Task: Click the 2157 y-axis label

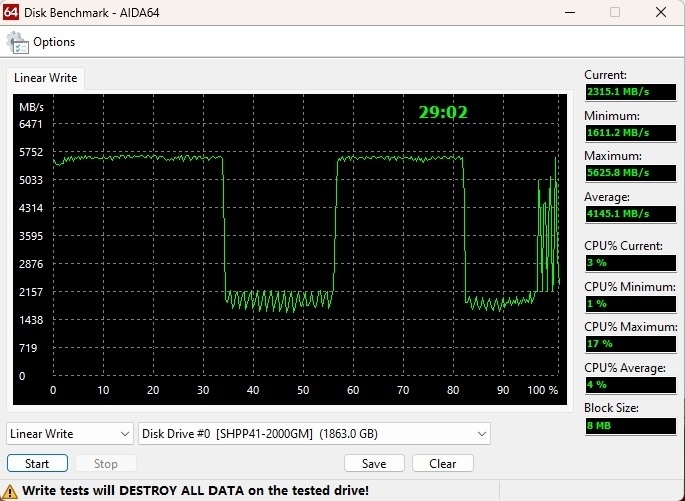Action: pyautogui.click(x=31, y=292)
